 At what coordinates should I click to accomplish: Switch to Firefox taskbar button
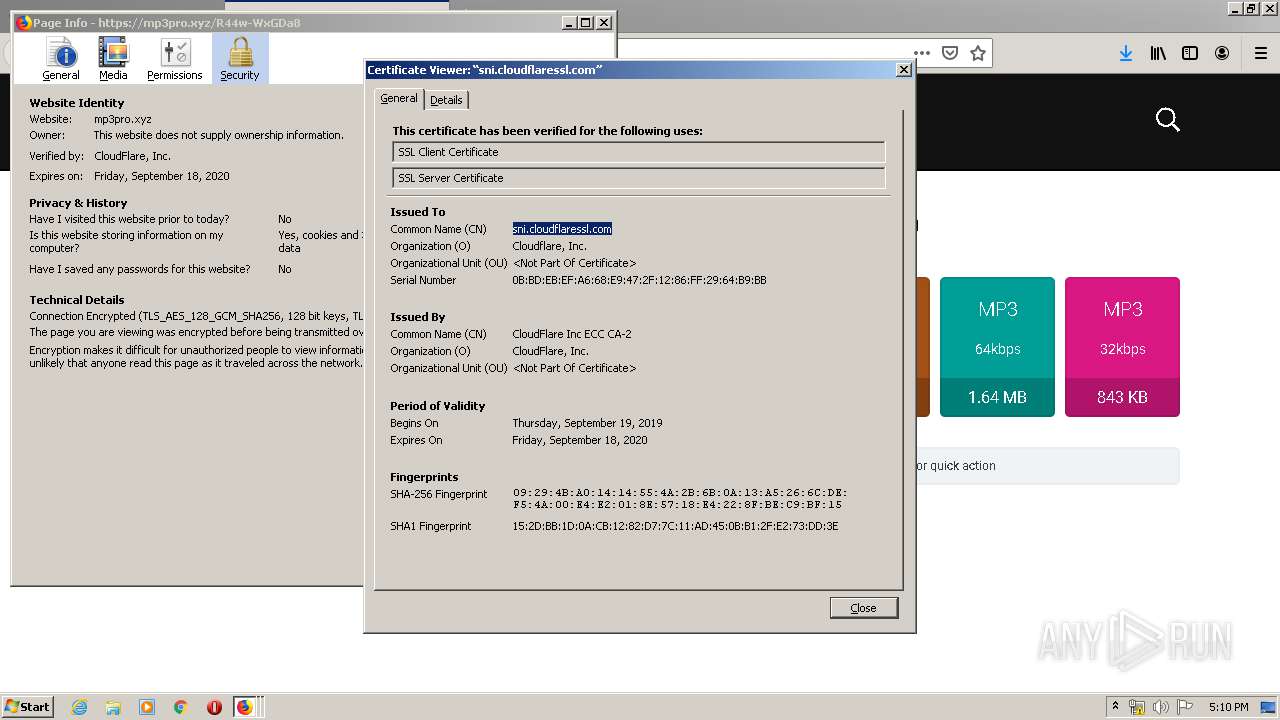point(246,707)
